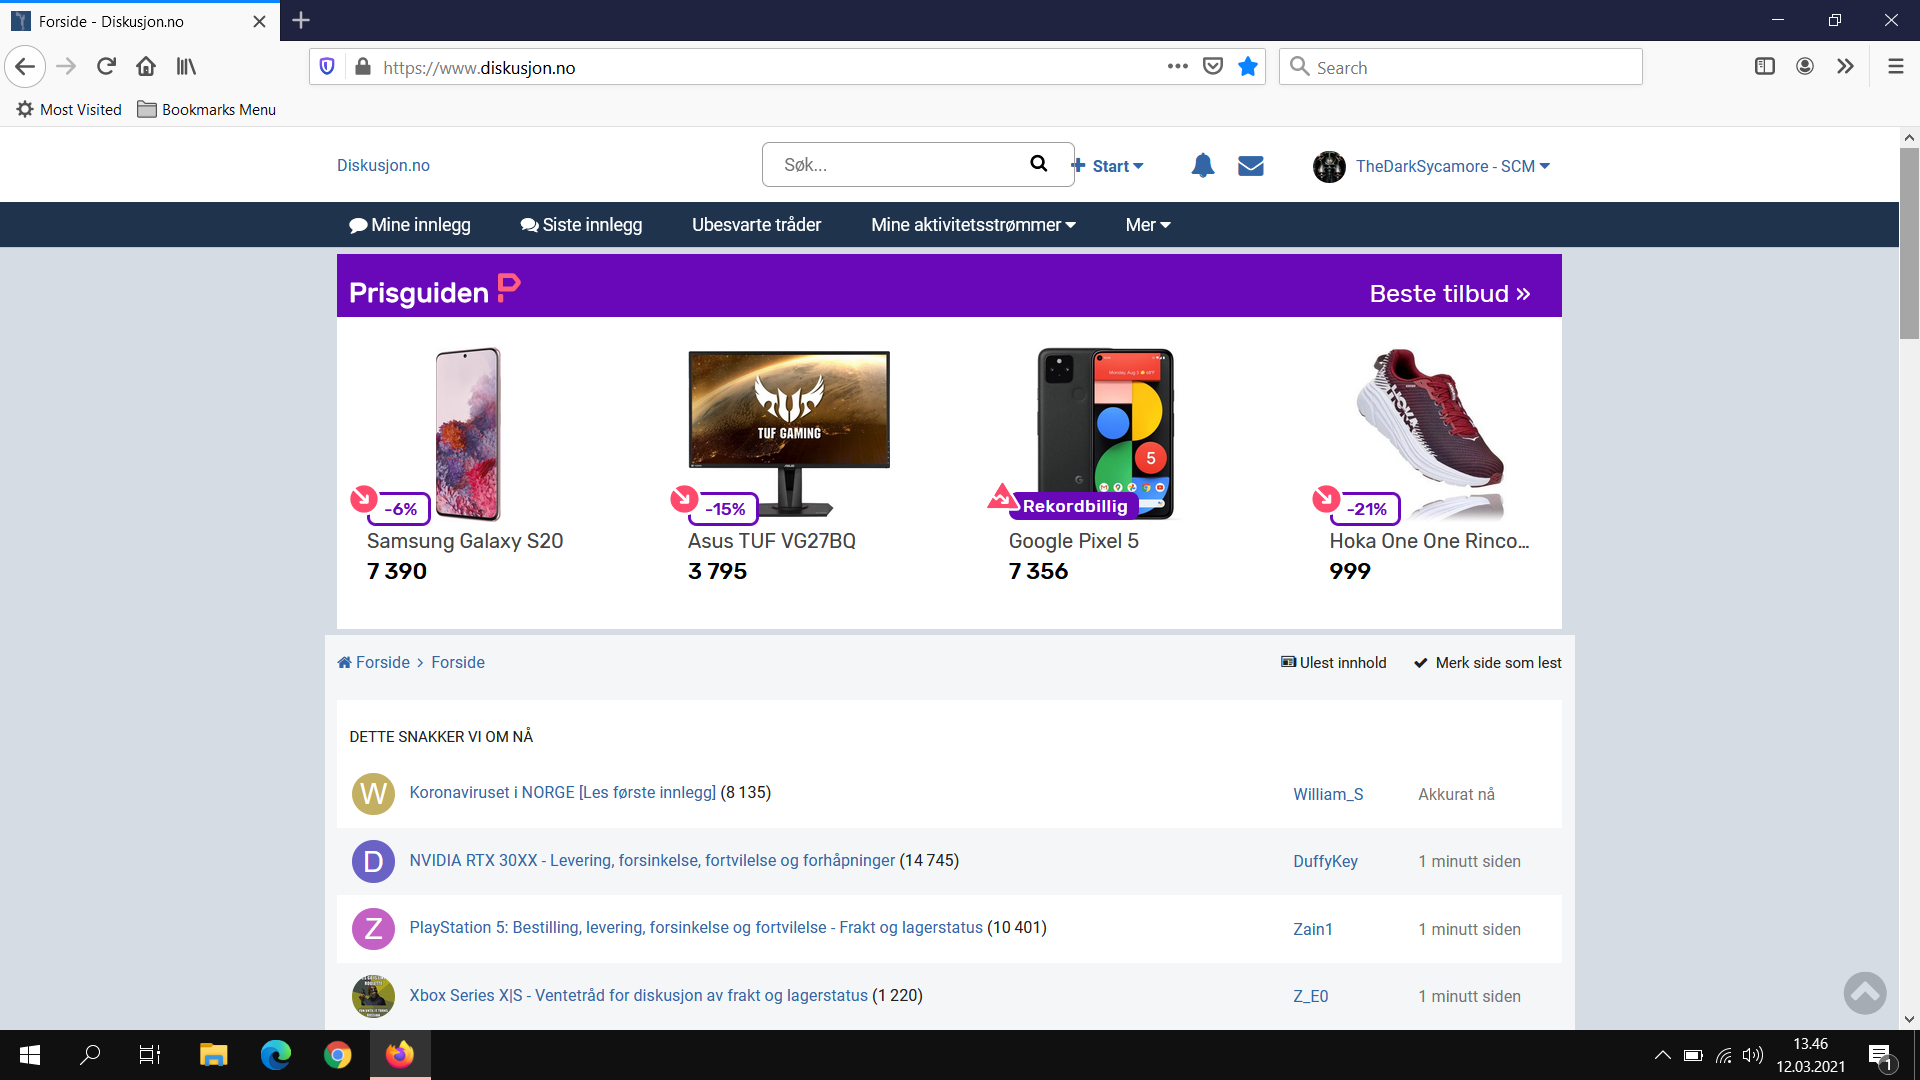Viewport: 1920px width, 1080px height.
Task: Launch Microsoft Edge from the taskbar
Action: (275, 1055)
